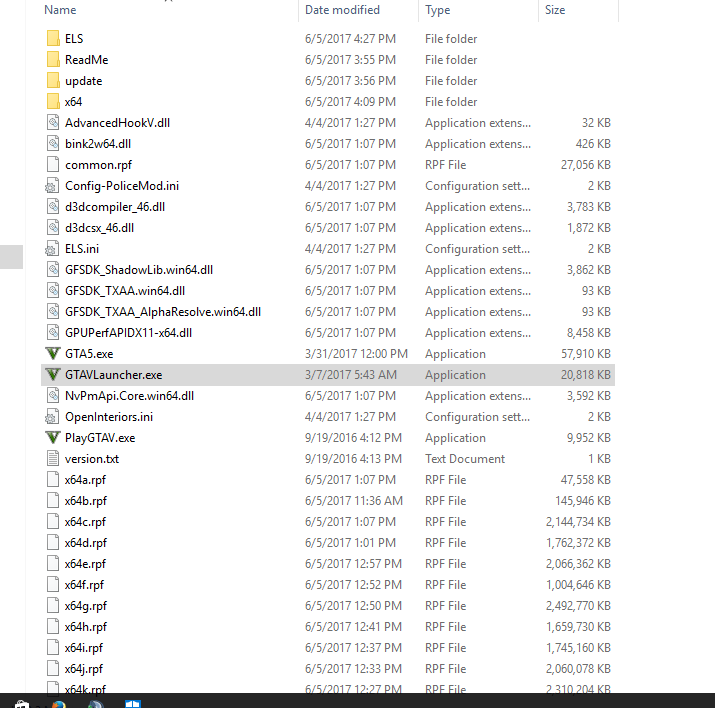Select the ReadMe folder name
Image resolution: width=715 pixels, height=708 pixels.
point(86,60)
